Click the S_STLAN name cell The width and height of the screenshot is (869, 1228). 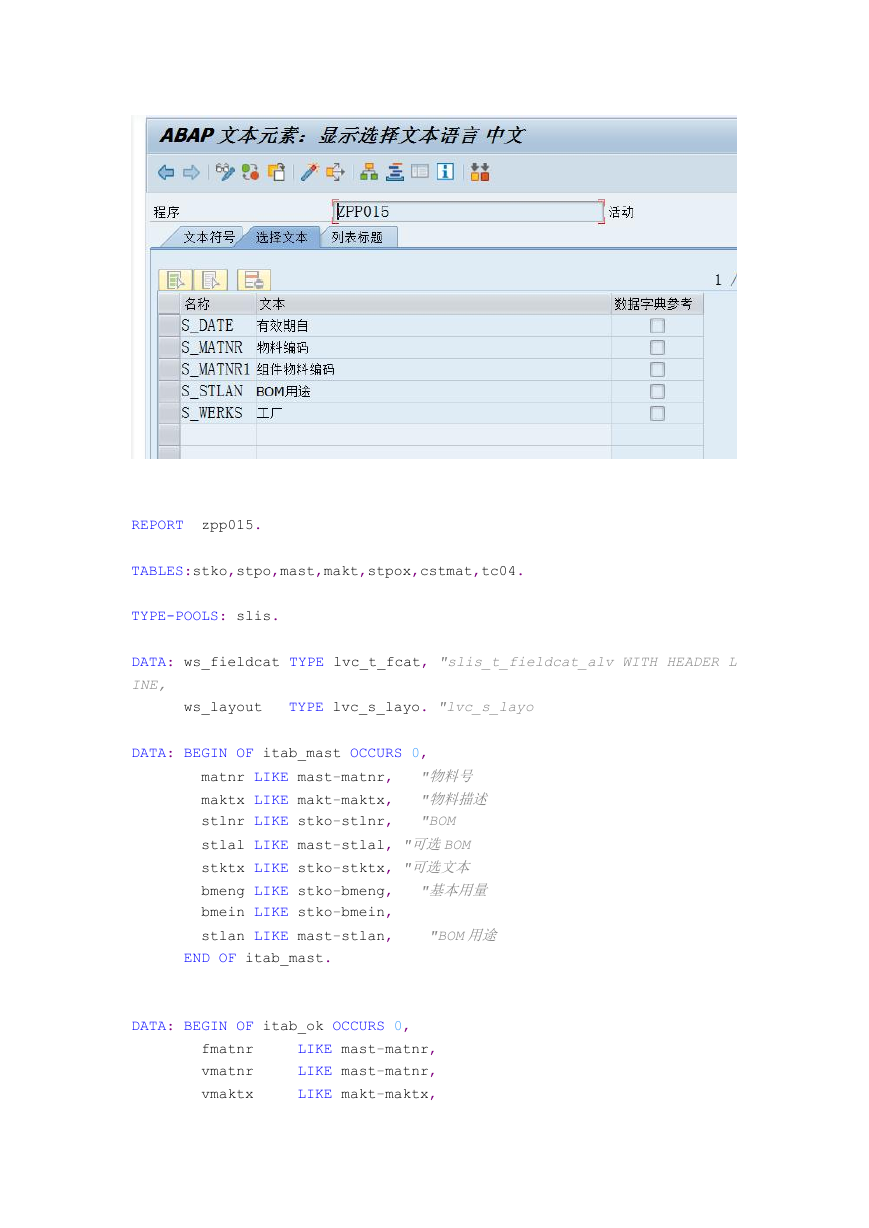click(x=218, y=392)
